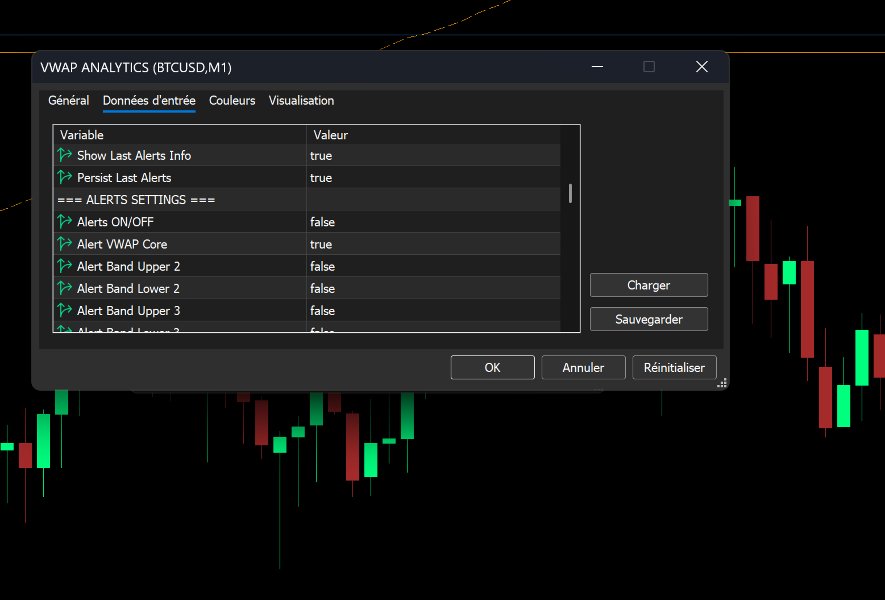885x600 pixels.
Task: Load a preset with Charger
Action: point(649,285)
